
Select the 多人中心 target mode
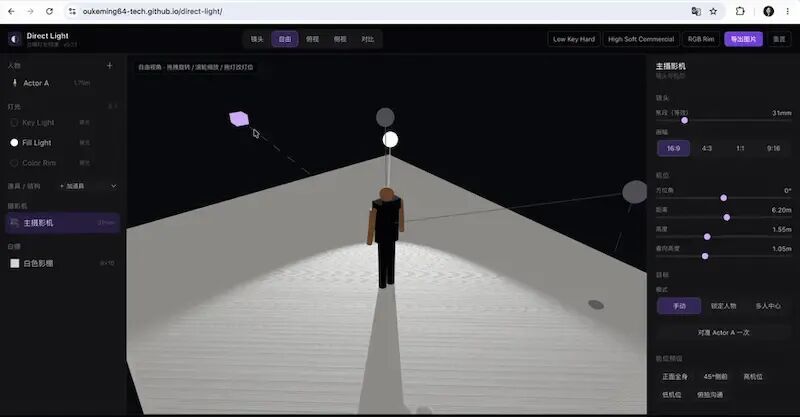pyautogui.click(x=768, y=306)
